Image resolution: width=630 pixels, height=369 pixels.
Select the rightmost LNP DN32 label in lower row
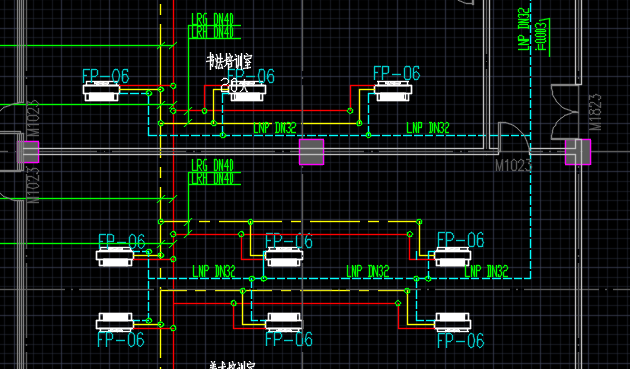point(486,272)
